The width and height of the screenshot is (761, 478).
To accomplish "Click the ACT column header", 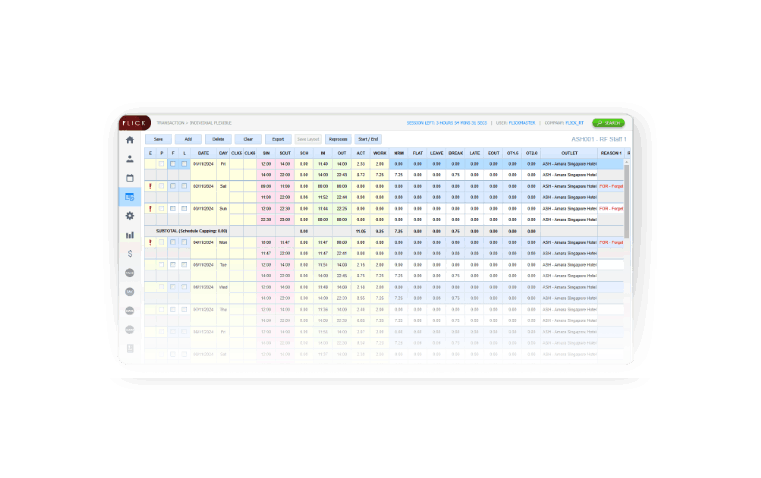I will [x=361, y=153].
